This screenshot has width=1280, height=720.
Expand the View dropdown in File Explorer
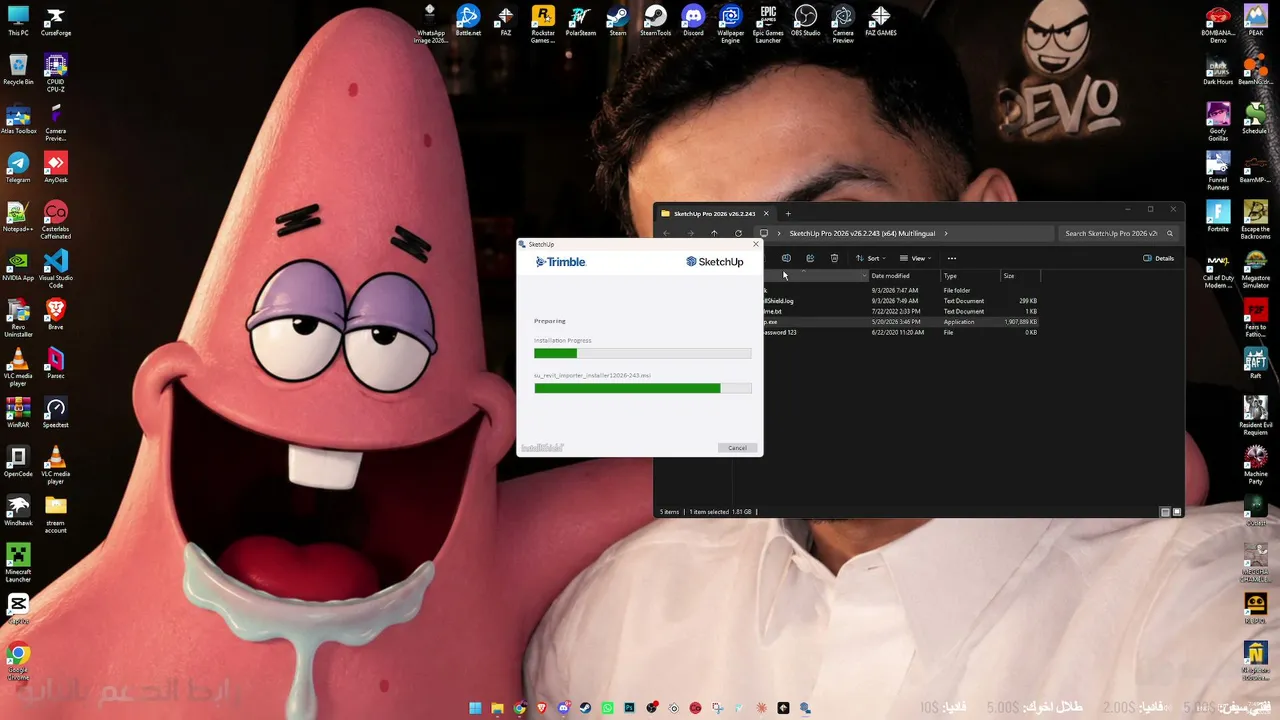(915, 258)
